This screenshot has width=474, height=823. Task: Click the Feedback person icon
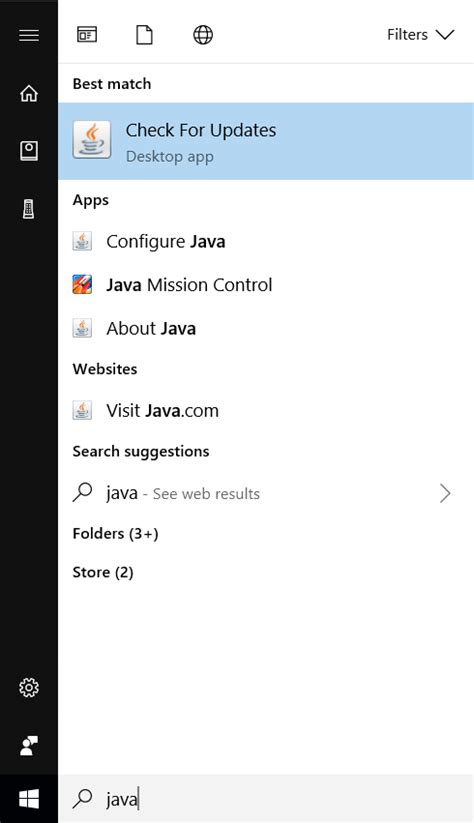pyautogui.click(x=29, y=745)
